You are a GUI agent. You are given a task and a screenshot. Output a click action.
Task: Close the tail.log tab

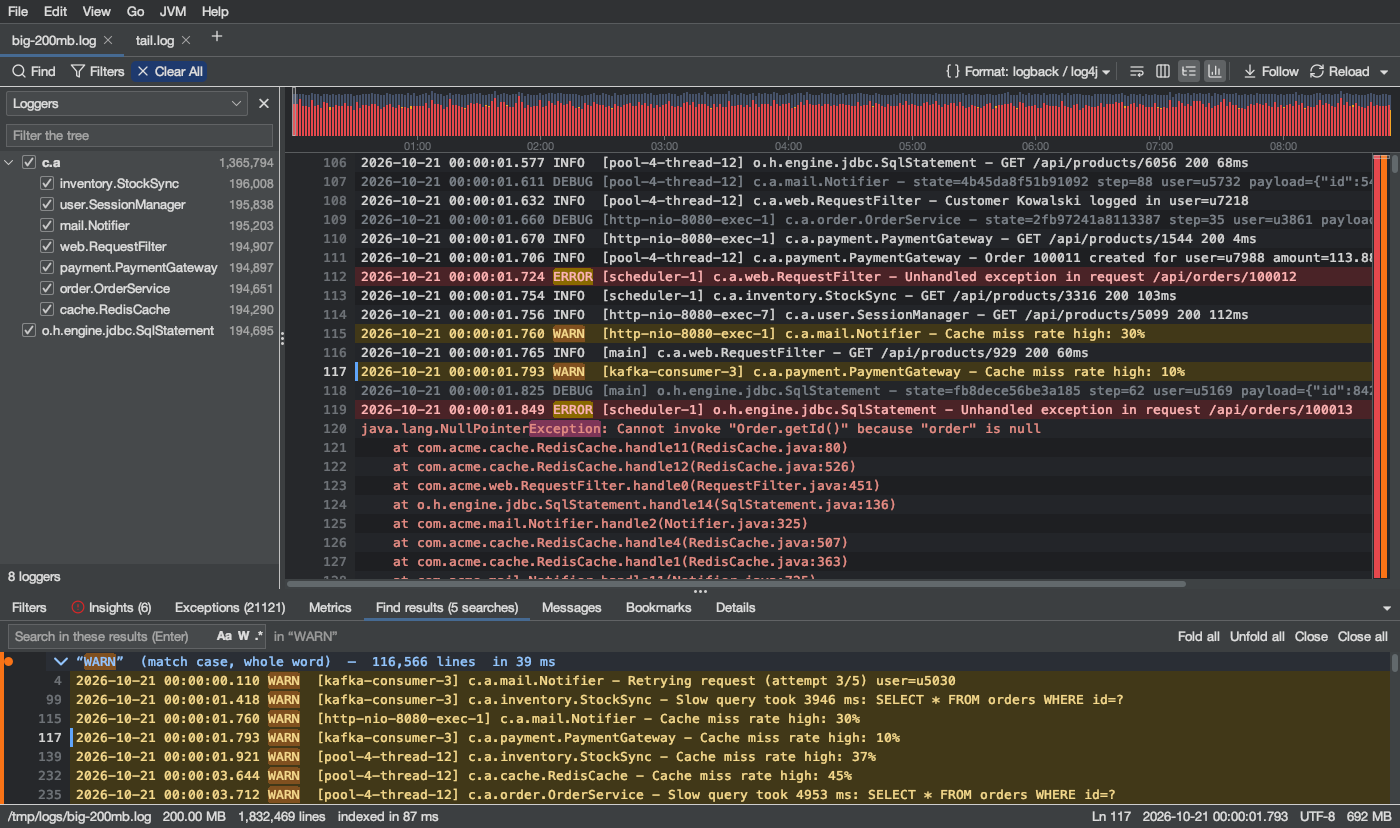186,40
